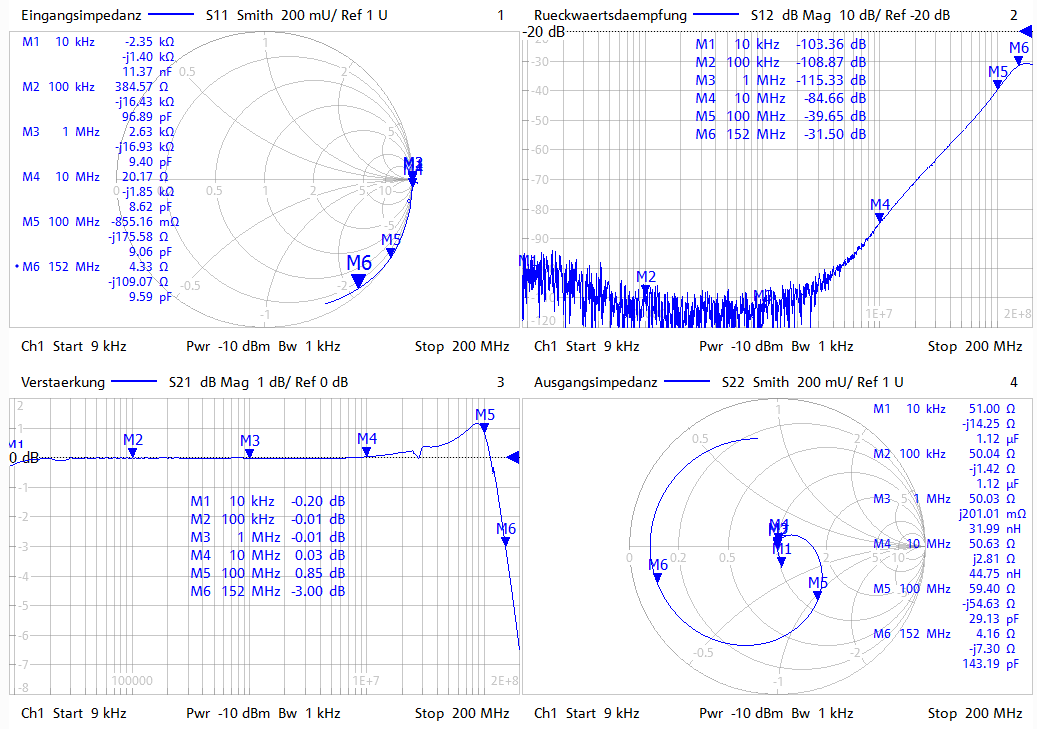This screenshot has height=729, width=1037.
Task: Select the M6 152 MHz -3.00 dB readout
Action: point(268,591)
